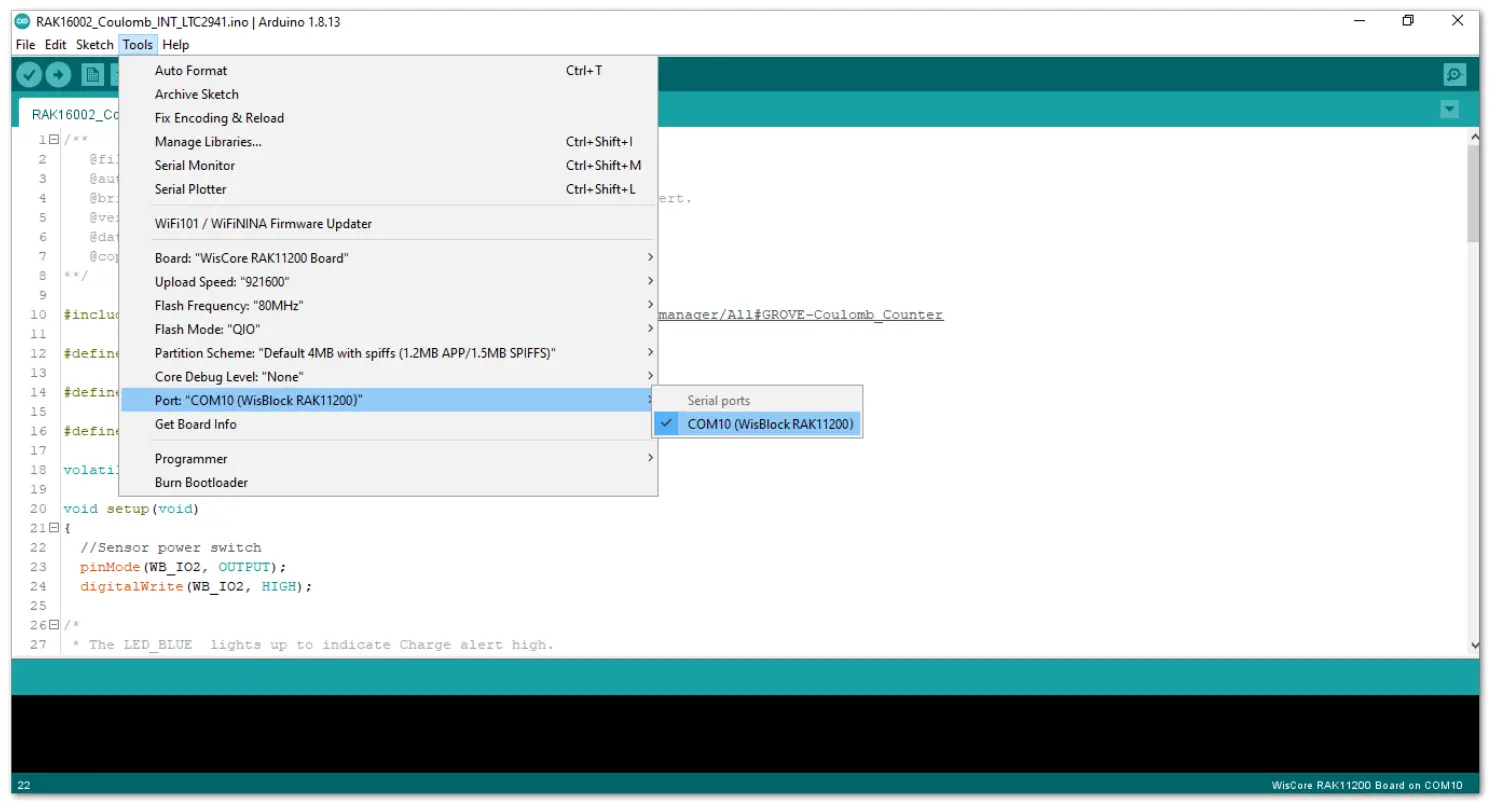Image resolution: width=1496 pixels, height=805 pixels.
Task: Toggle the checked COM10 (WisBlock RAK11200) port
Action: click(x=757, y=424)
